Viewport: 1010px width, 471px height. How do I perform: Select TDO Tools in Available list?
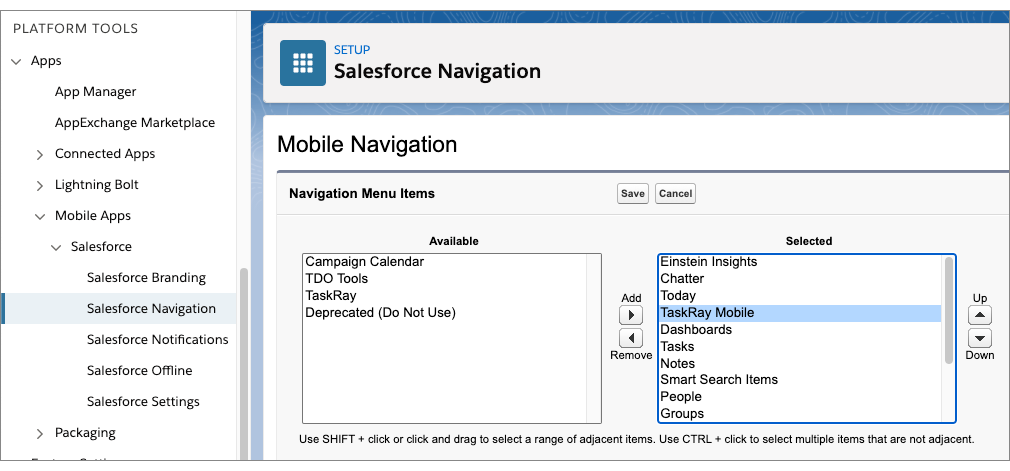[x=337, y=279]
